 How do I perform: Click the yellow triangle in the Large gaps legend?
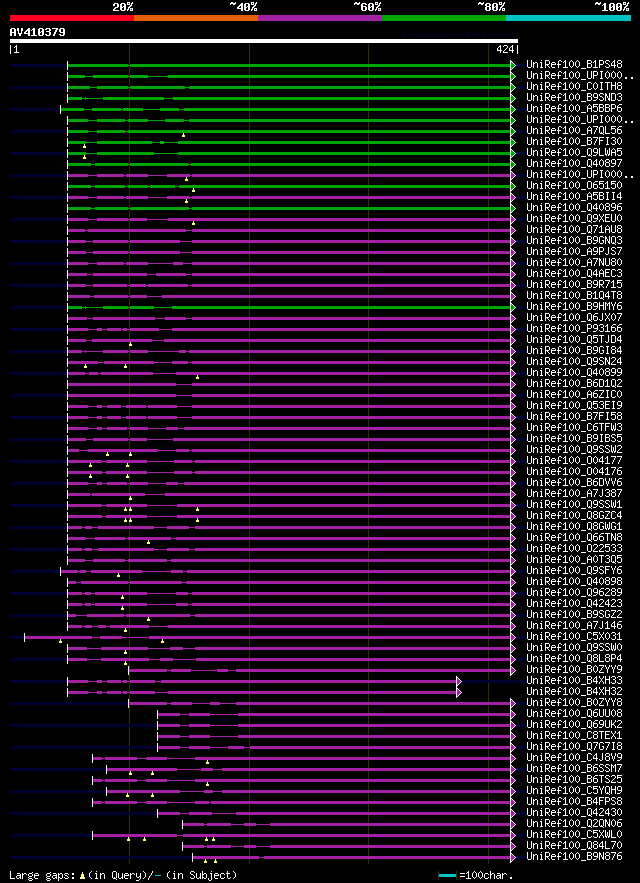[x=82, y=875]
